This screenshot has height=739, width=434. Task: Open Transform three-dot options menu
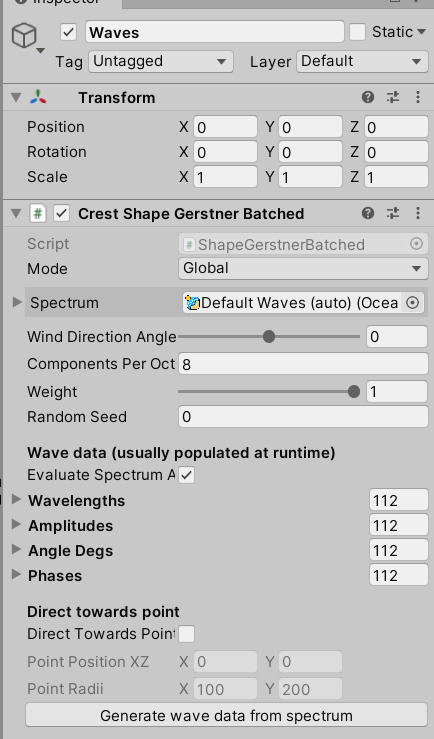(x=418, y=97)
